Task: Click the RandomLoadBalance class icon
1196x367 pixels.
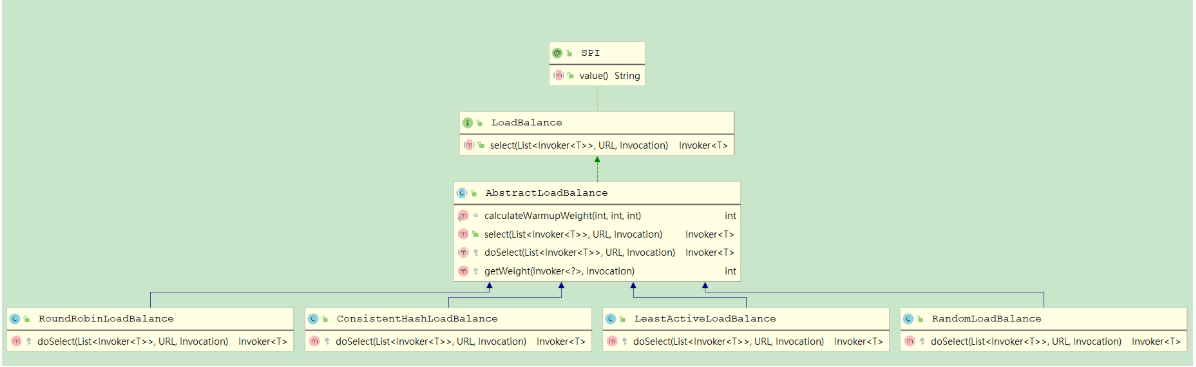Action: (908, 318)
